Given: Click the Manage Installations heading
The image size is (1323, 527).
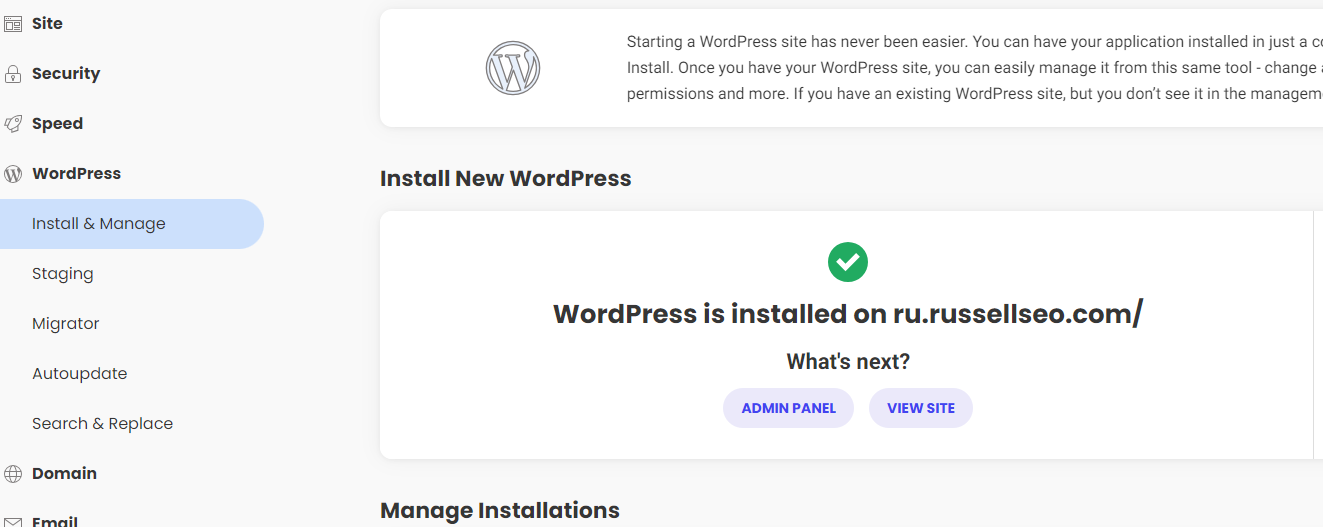Looking at the screenshot, I should click(x=500, y=510).
